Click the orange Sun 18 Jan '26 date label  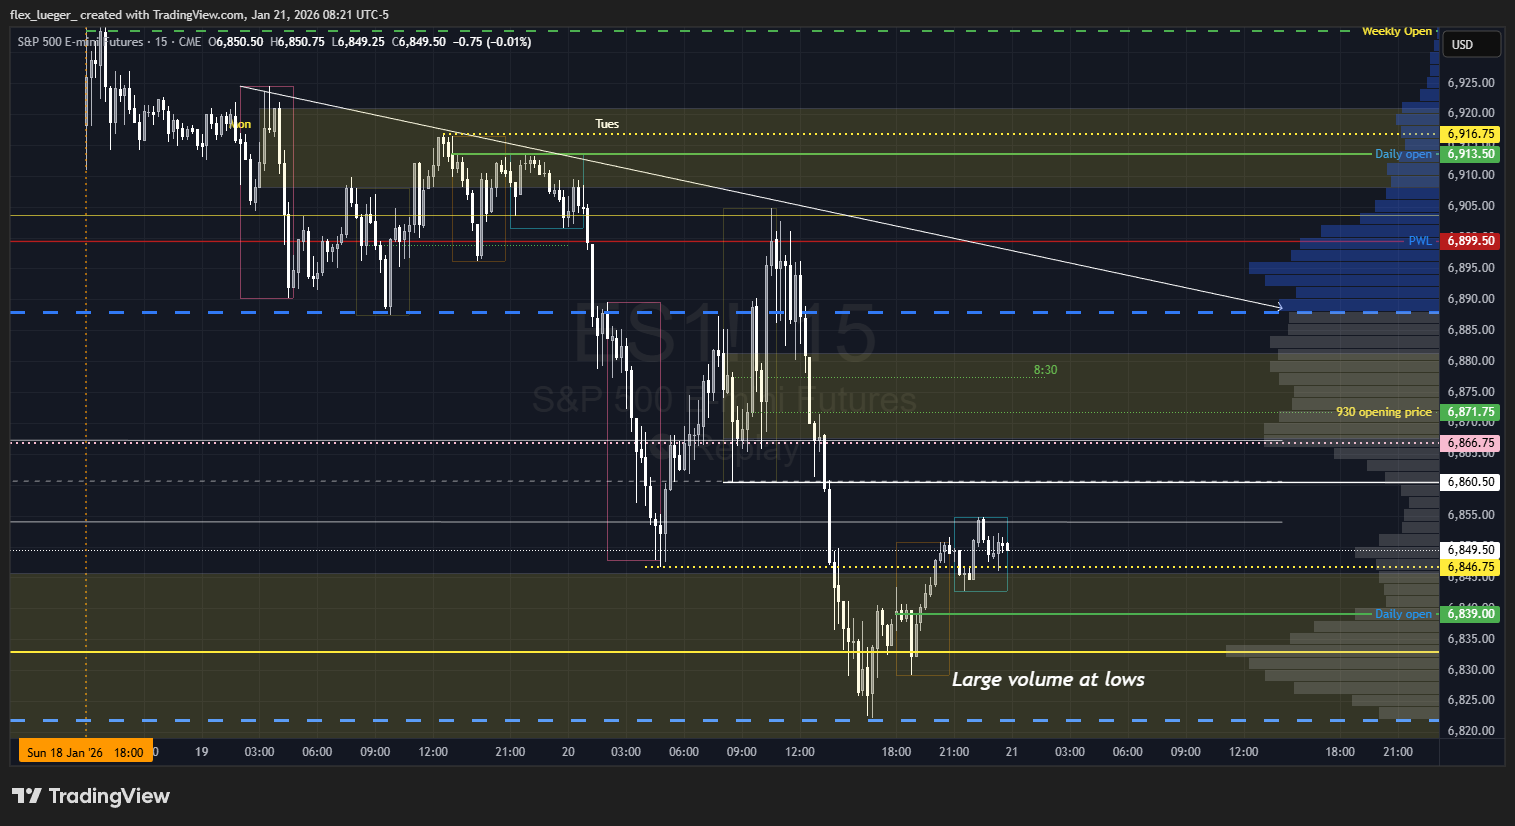85,752
